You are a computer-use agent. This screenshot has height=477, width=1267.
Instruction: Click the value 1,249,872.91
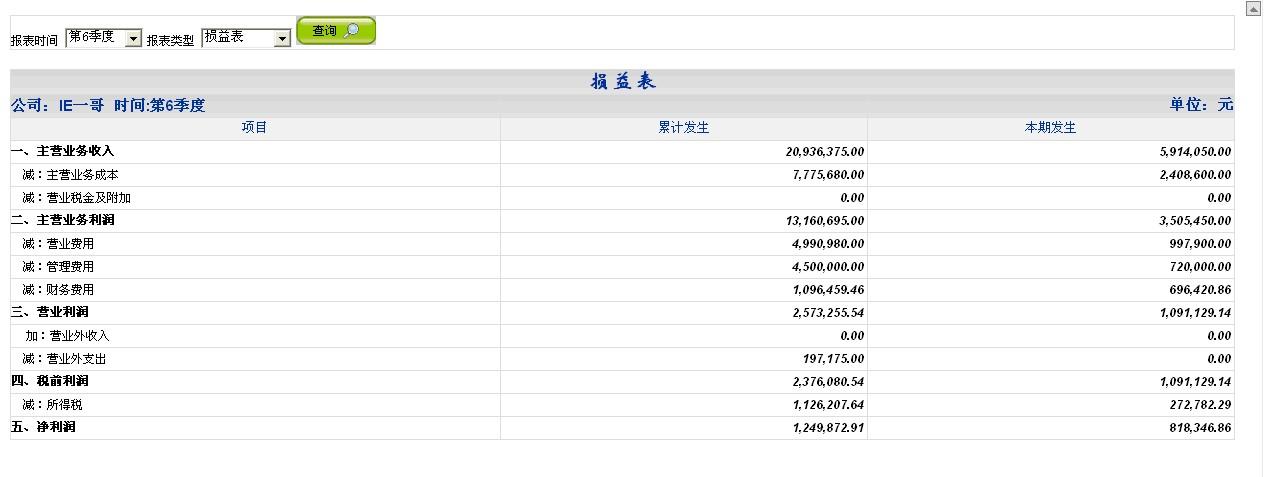(828, 428)
